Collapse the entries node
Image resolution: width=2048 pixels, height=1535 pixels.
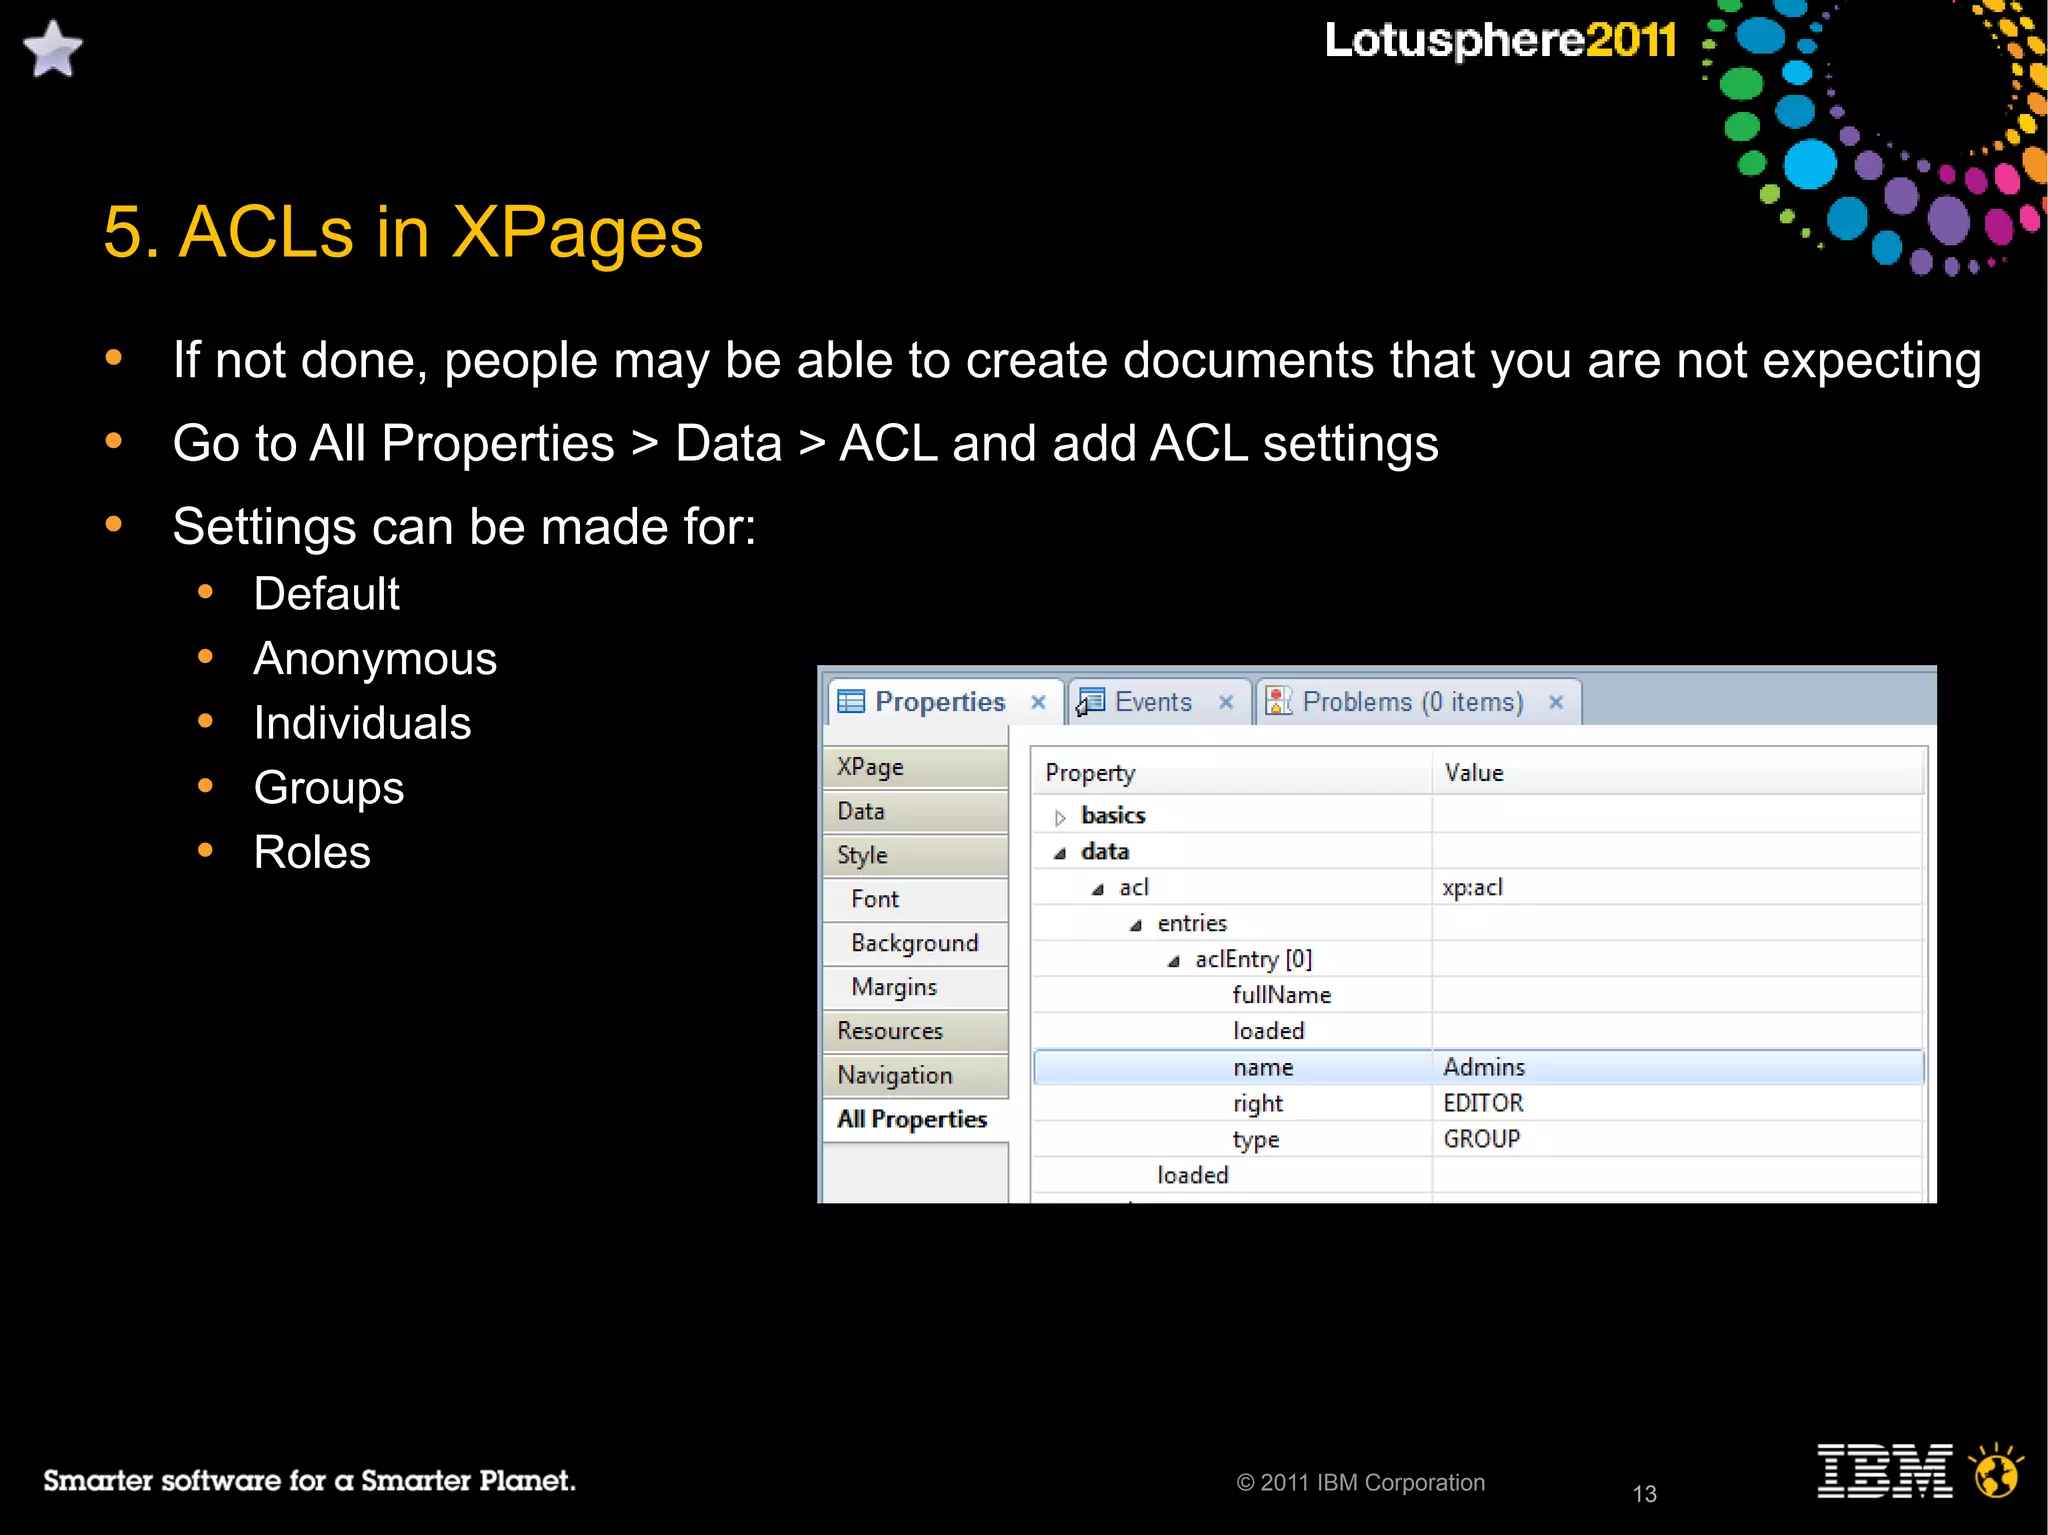coord(1136,925)
